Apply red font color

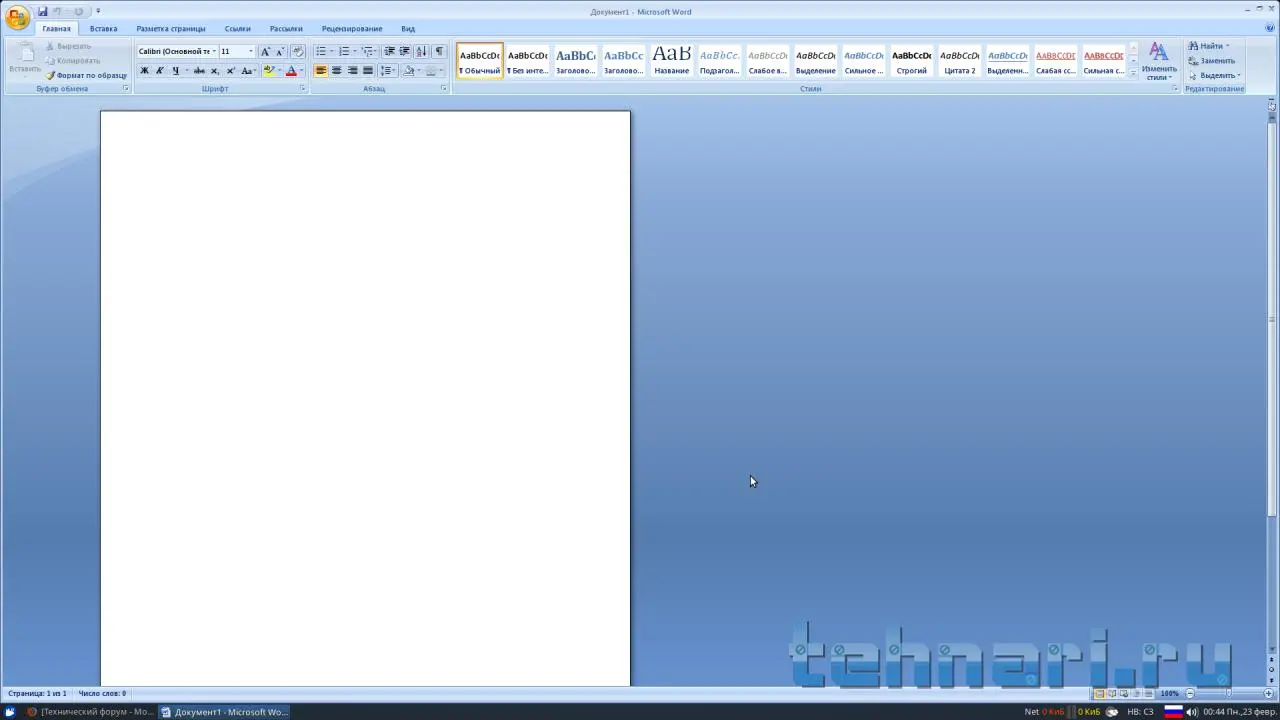pos(291,71)
